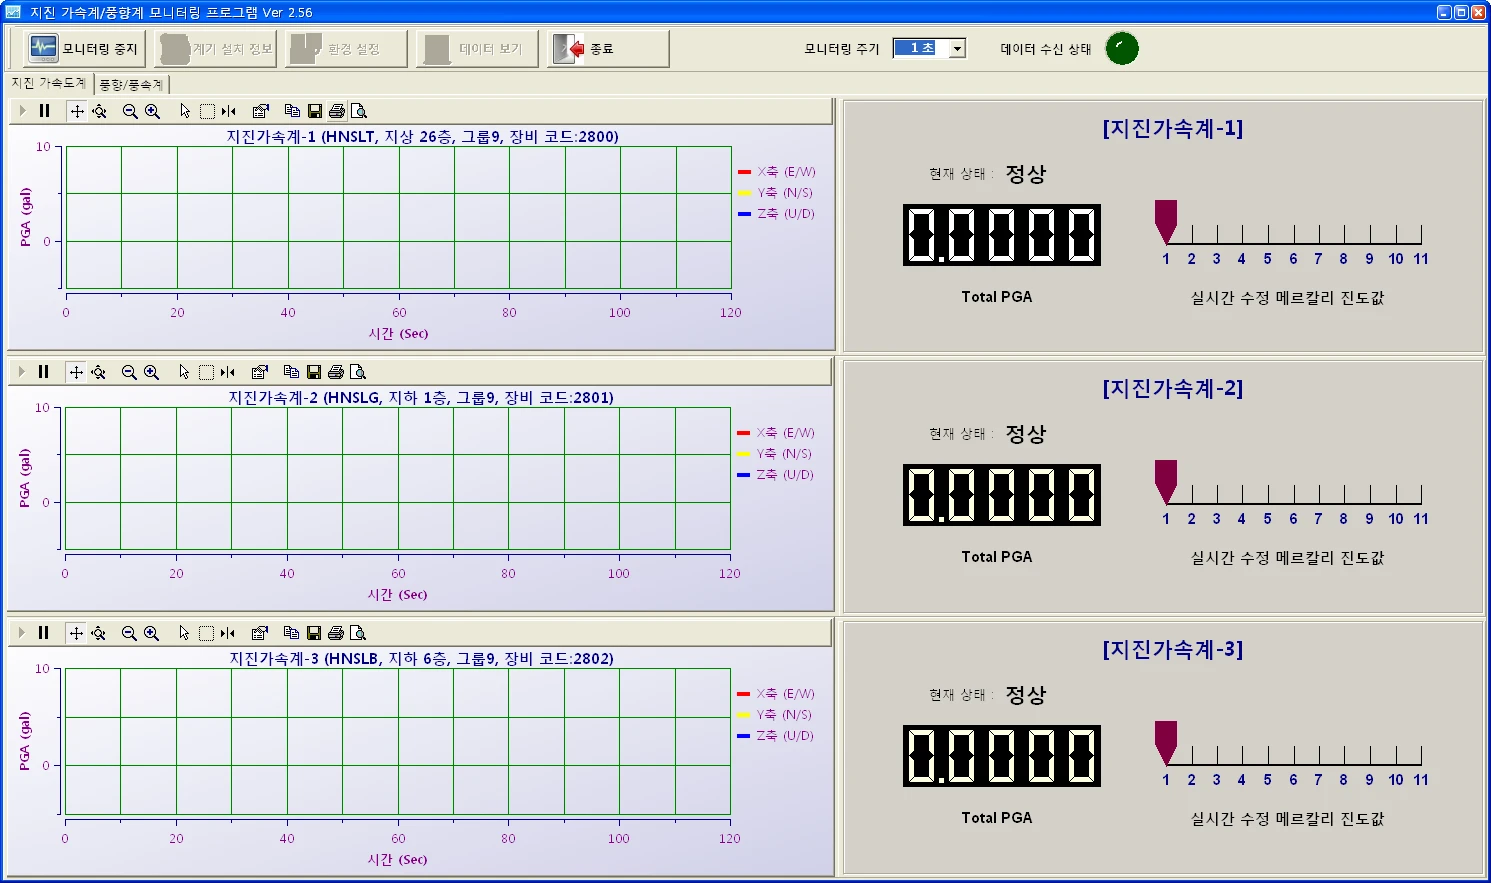Click the Mercalli intensity marker for 지진가속계-2
Viewport: 1491px width, 883px height.
coord(1166,482)
